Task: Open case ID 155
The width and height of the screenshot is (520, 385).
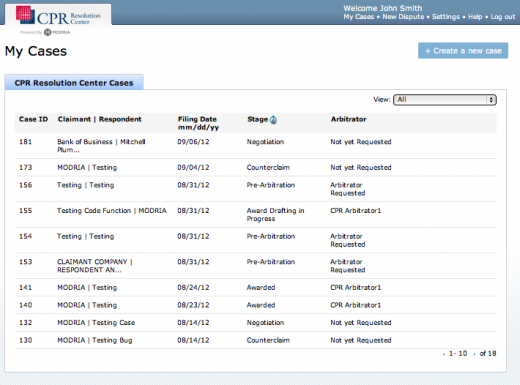Action: tap(25, 211)
